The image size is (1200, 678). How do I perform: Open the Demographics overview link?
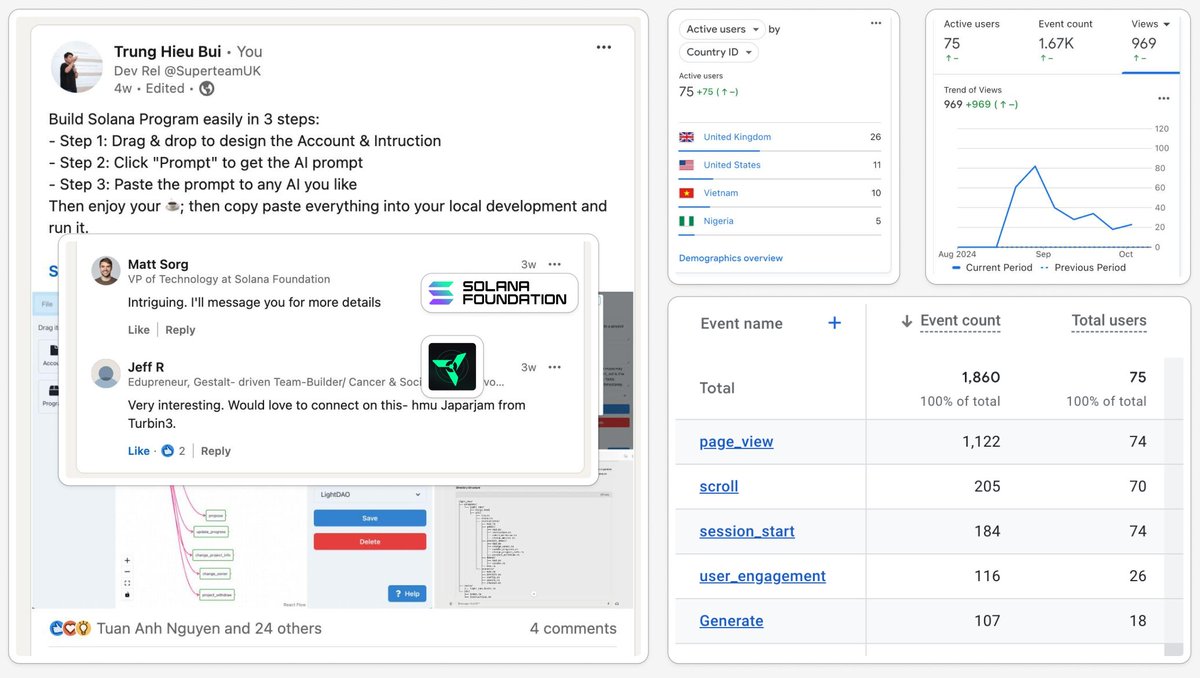point(731,258)
